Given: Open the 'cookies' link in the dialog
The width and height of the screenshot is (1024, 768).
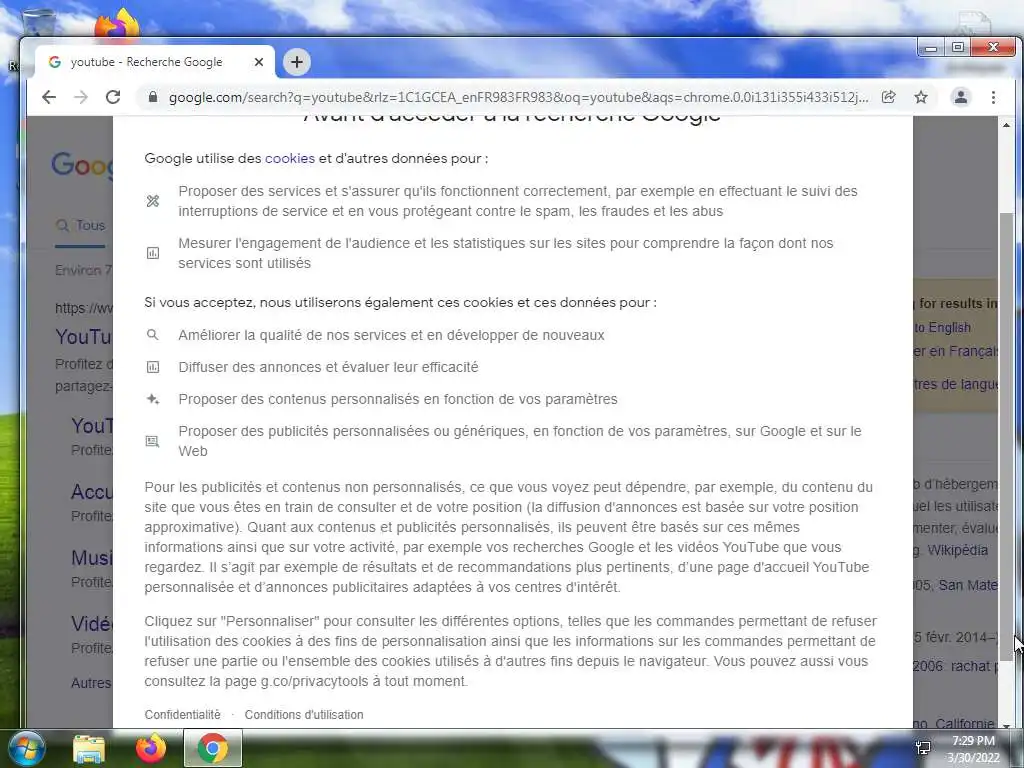Looking at the screenshot, I should click(289, 158).
